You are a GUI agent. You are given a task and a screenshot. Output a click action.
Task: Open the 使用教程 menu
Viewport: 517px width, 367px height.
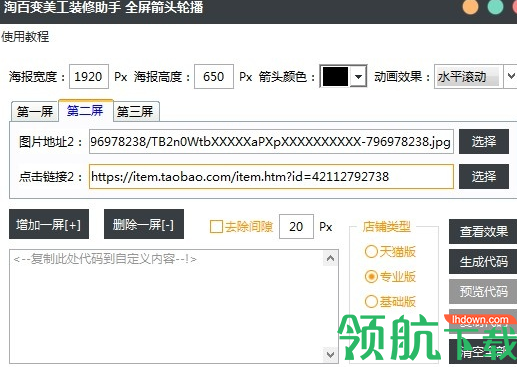(x=25, y=36)
